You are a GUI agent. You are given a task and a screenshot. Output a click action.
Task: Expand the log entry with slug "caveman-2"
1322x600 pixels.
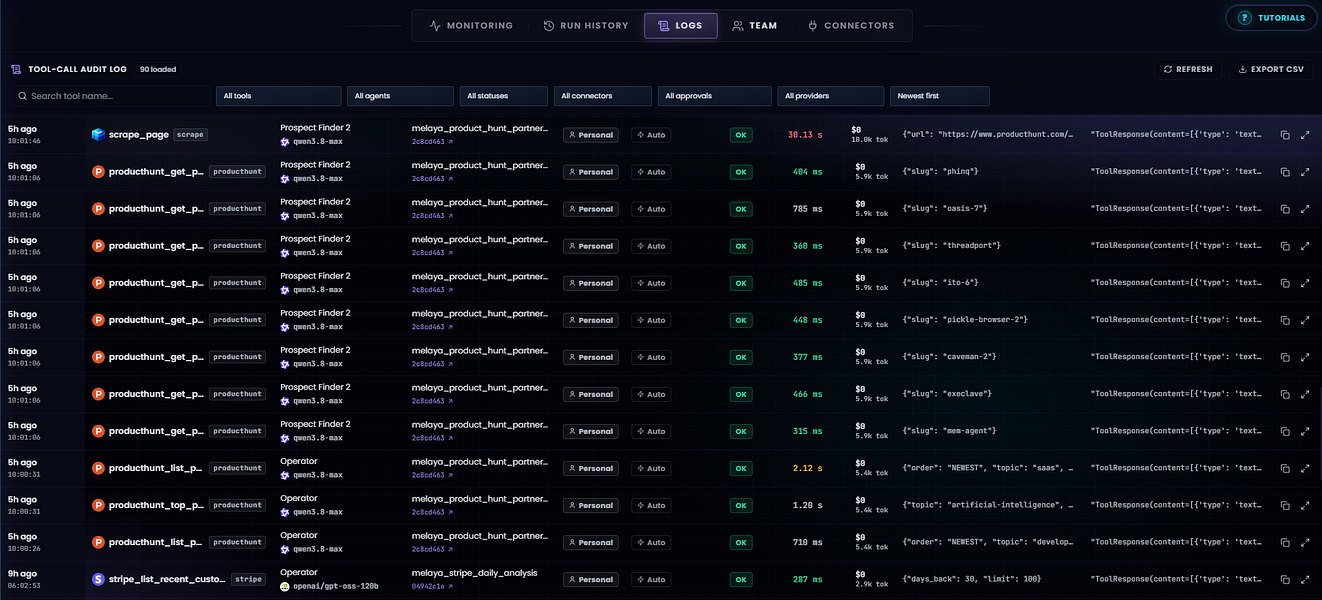pyautogui.click(x=1305, y=357)
